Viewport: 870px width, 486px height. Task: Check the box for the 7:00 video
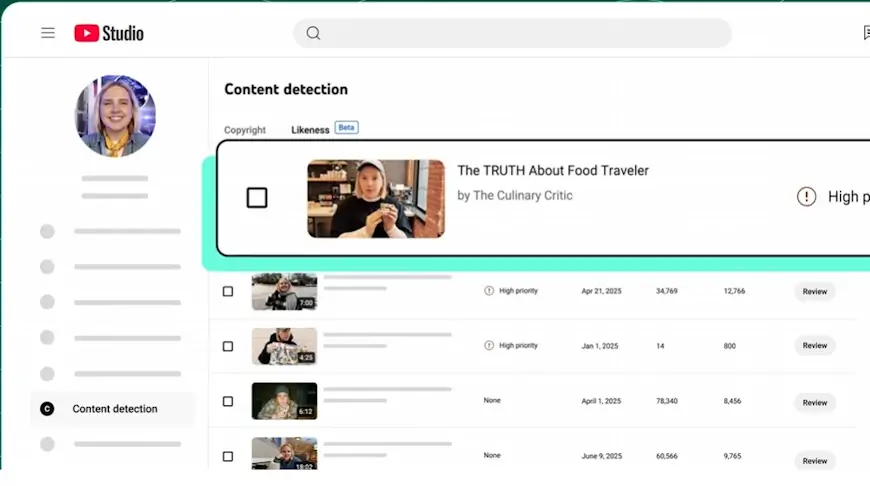[x=228, y=292]
